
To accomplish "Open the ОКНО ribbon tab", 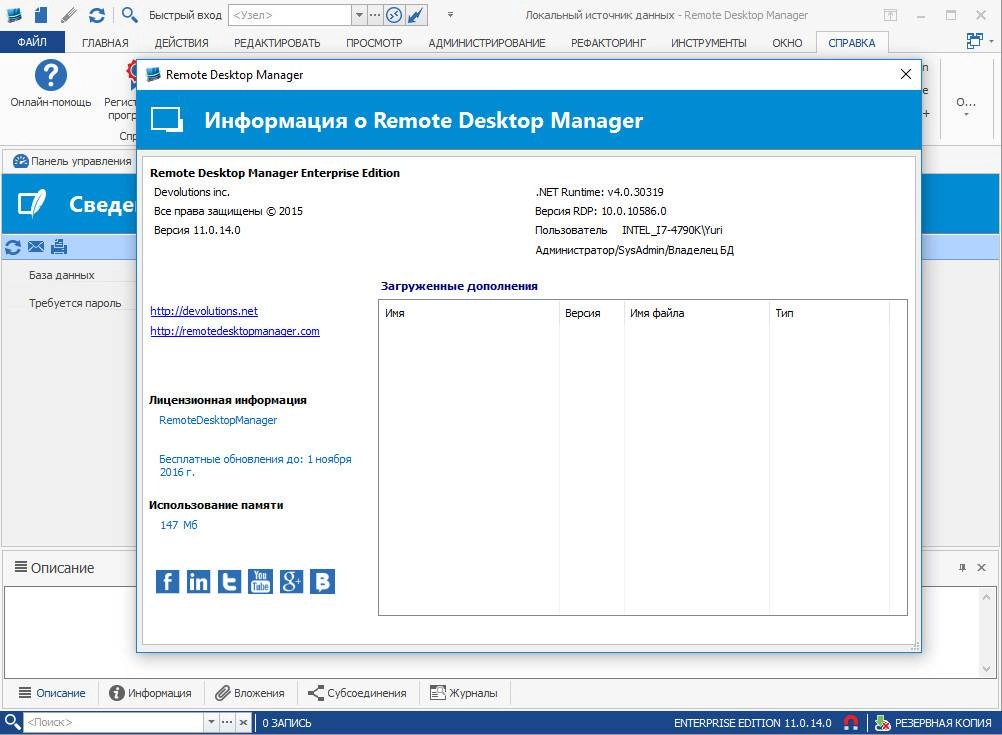I will click(787, 43).
